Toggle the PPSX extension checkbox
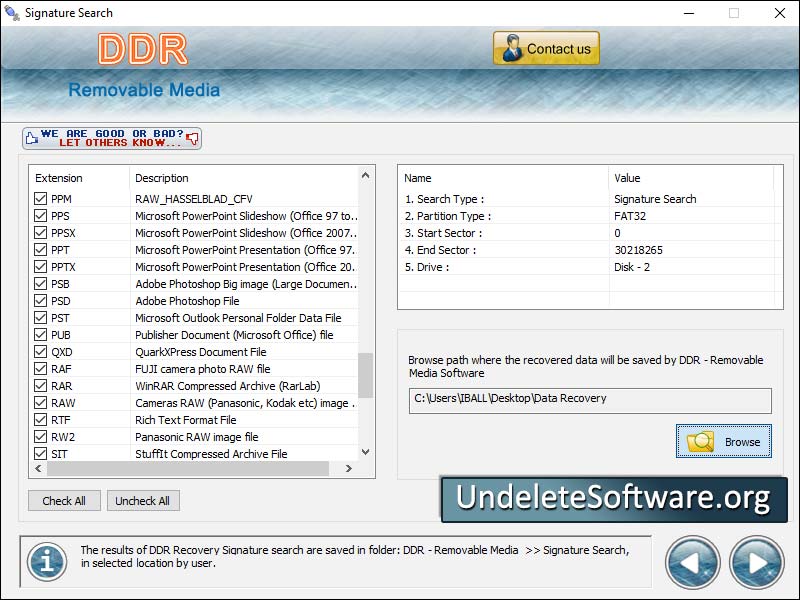 (40, 233)
